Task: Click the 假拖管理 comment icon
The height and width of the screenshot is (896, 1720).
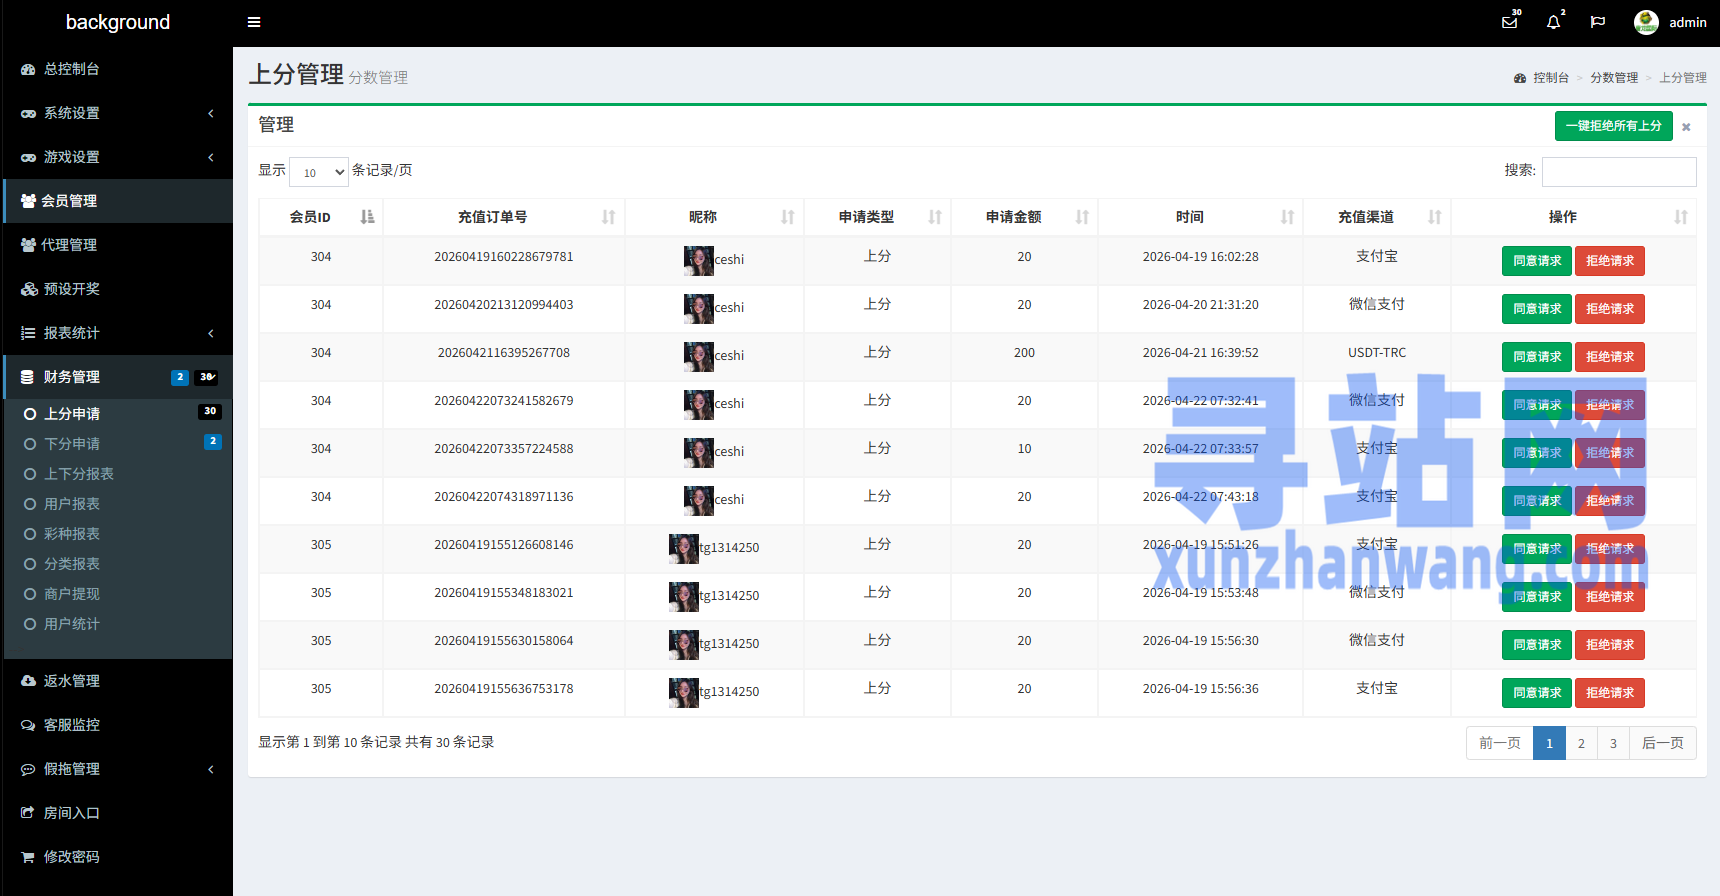Action: coord(28,769)
